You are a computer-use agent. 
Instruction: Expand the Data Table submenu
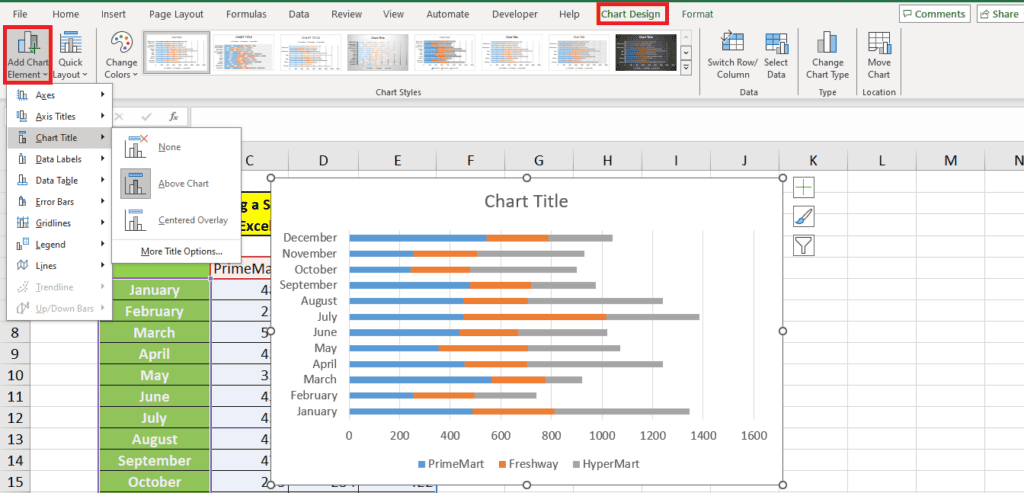[x=60, y=180]
